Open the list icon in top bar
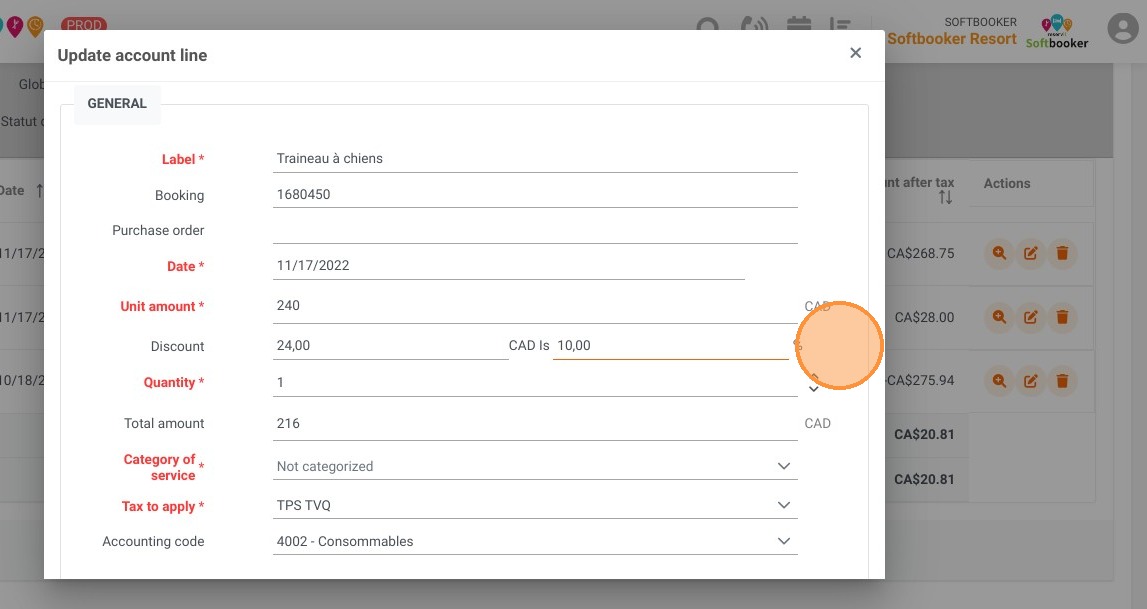1147x609 pixels. point(840,24)
